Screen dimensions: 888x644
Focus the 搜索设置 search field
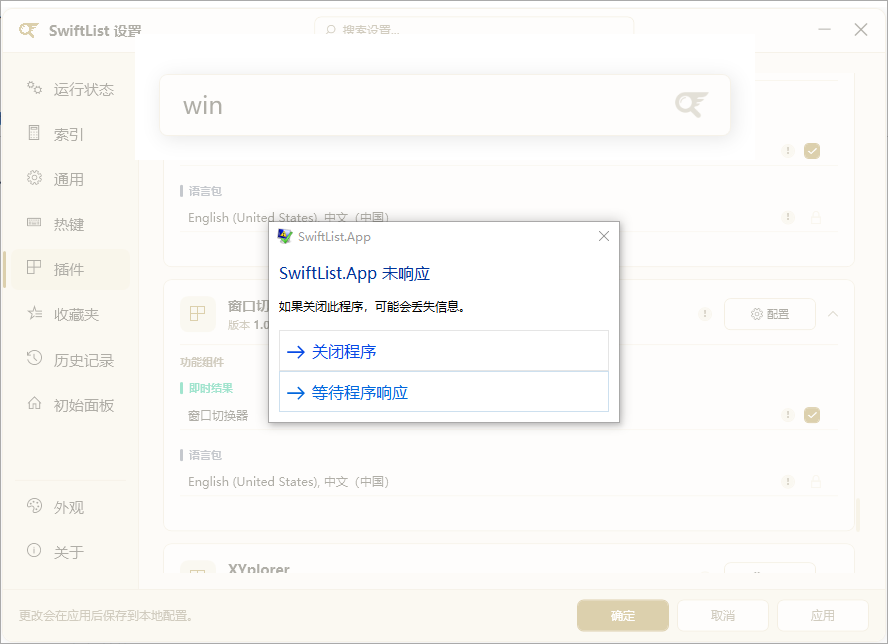pos(474,28)
